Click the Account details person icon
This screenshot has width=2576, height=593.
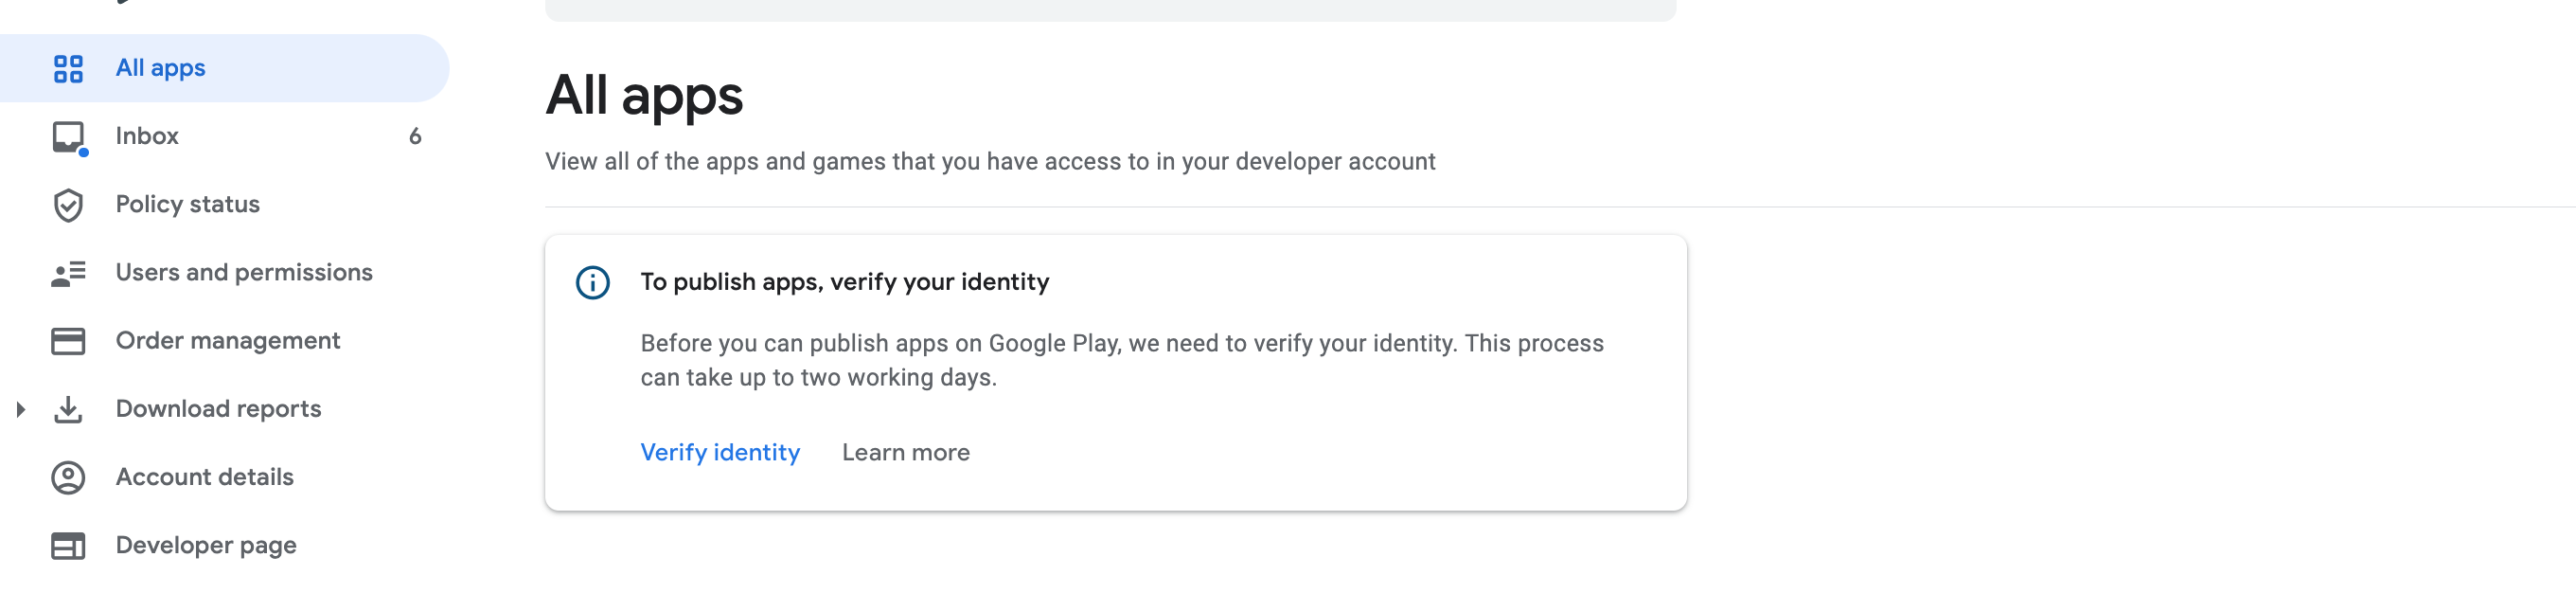[x=68, y=477]
